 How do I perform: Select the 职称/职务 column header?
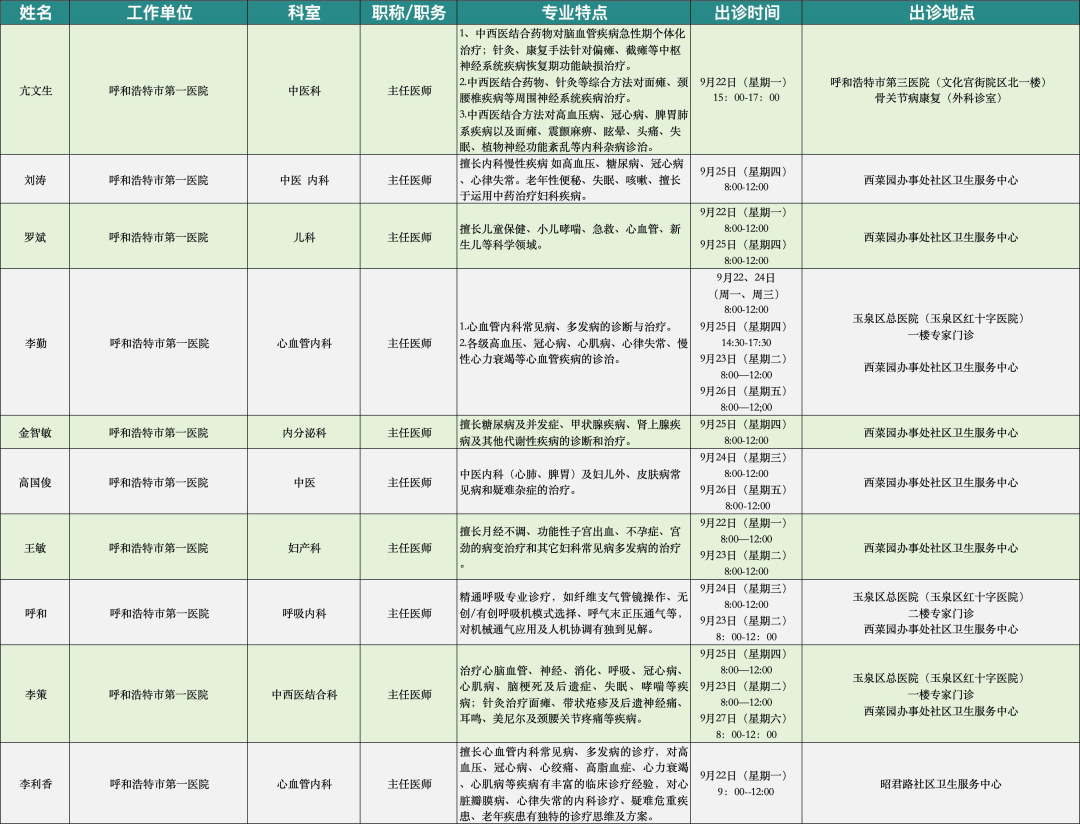(x=409, y=13)
